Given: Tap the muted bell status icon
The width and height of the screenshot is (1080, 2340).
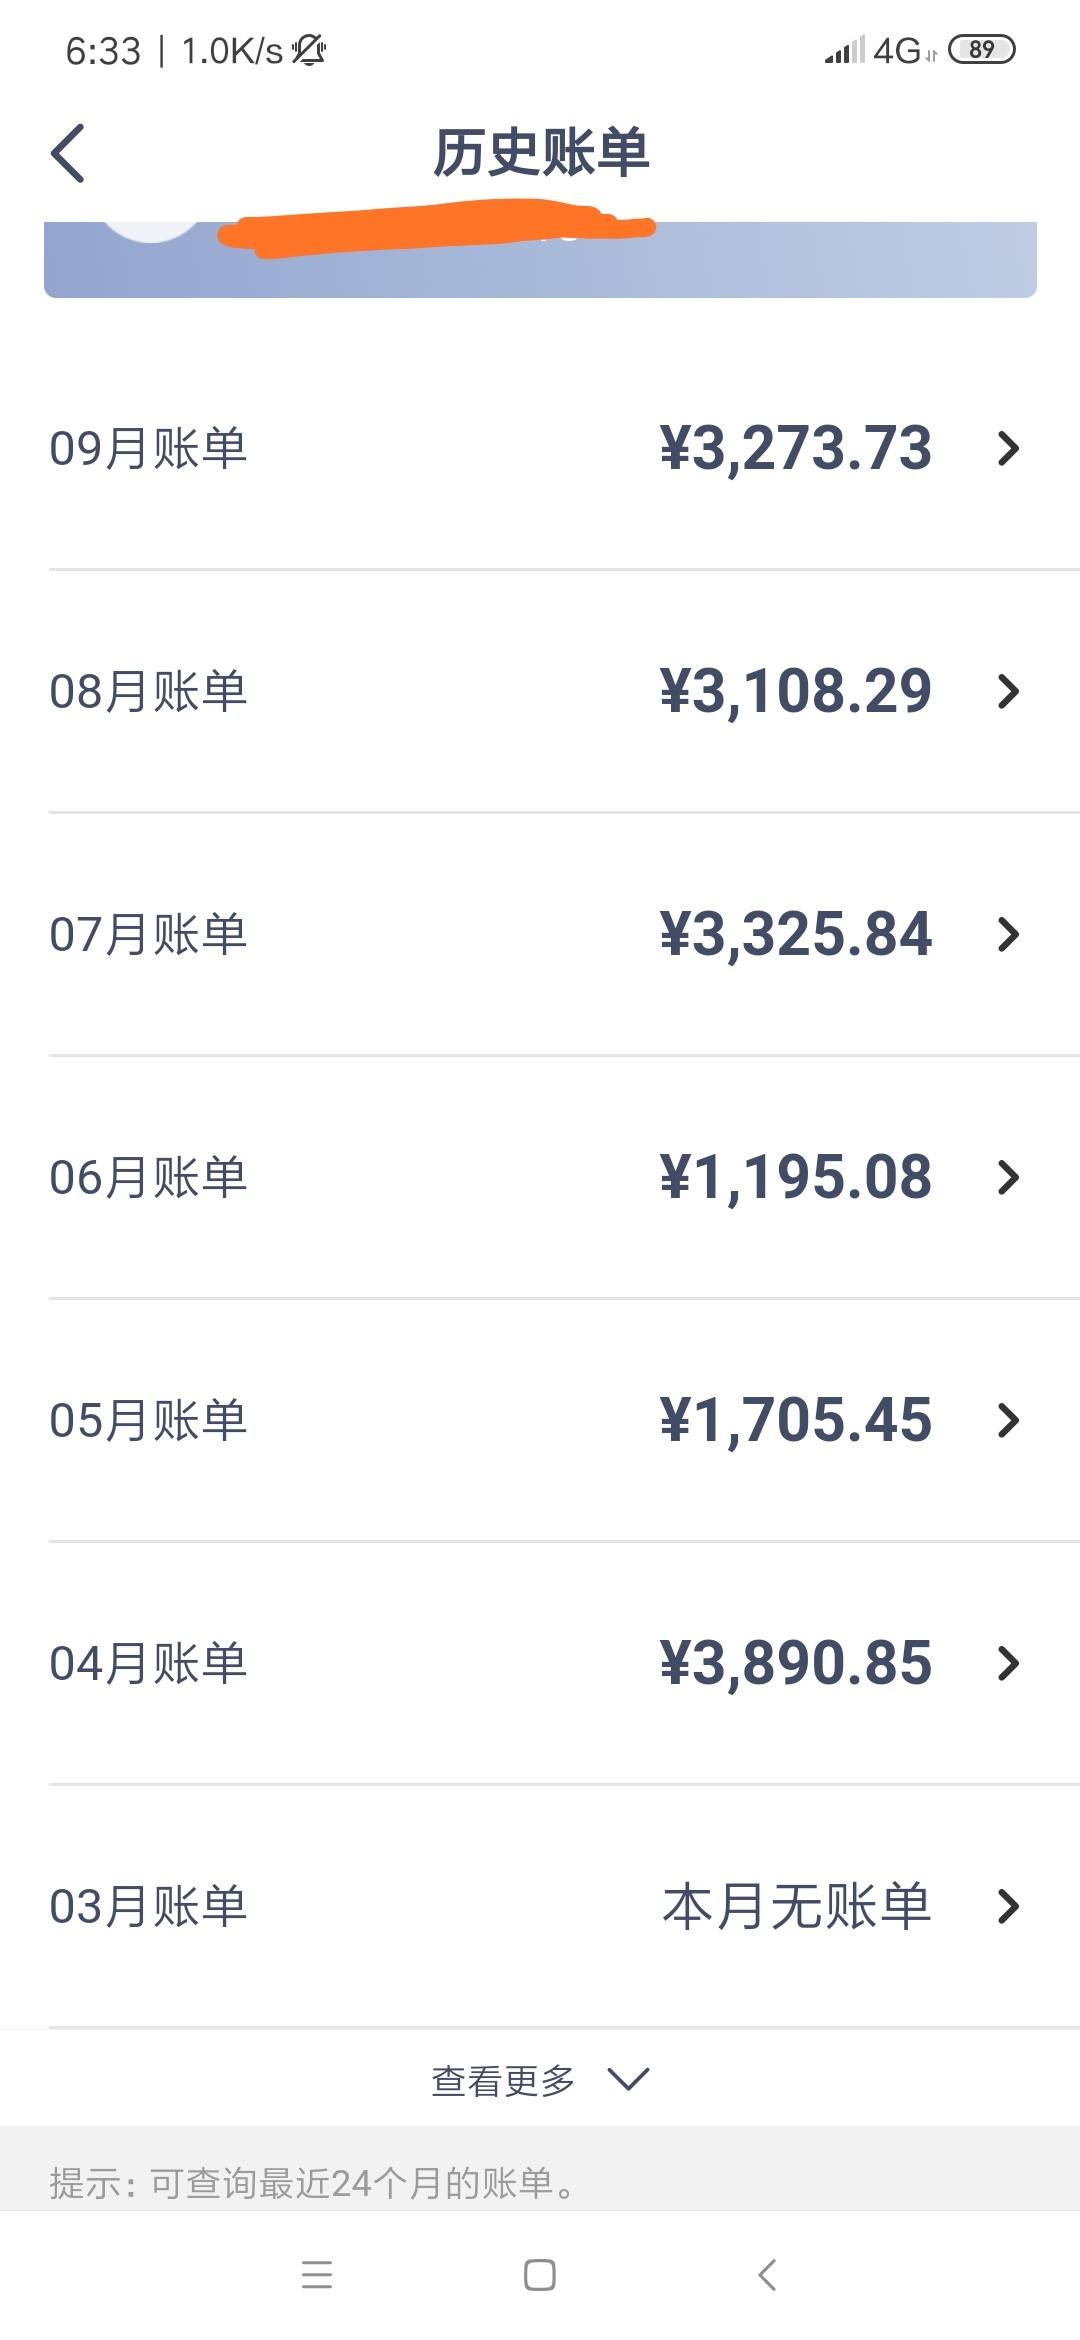Looking at the screenshot, I should tap(309, 50).
